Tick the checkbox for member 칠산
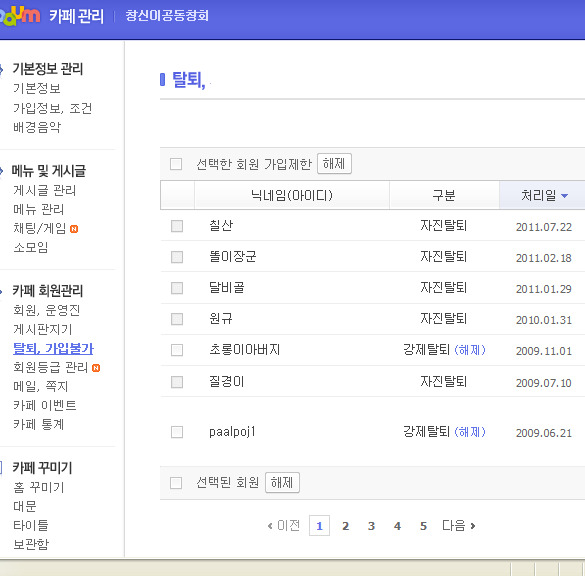Viewport: 585px width, 576px height. [177, 226]
